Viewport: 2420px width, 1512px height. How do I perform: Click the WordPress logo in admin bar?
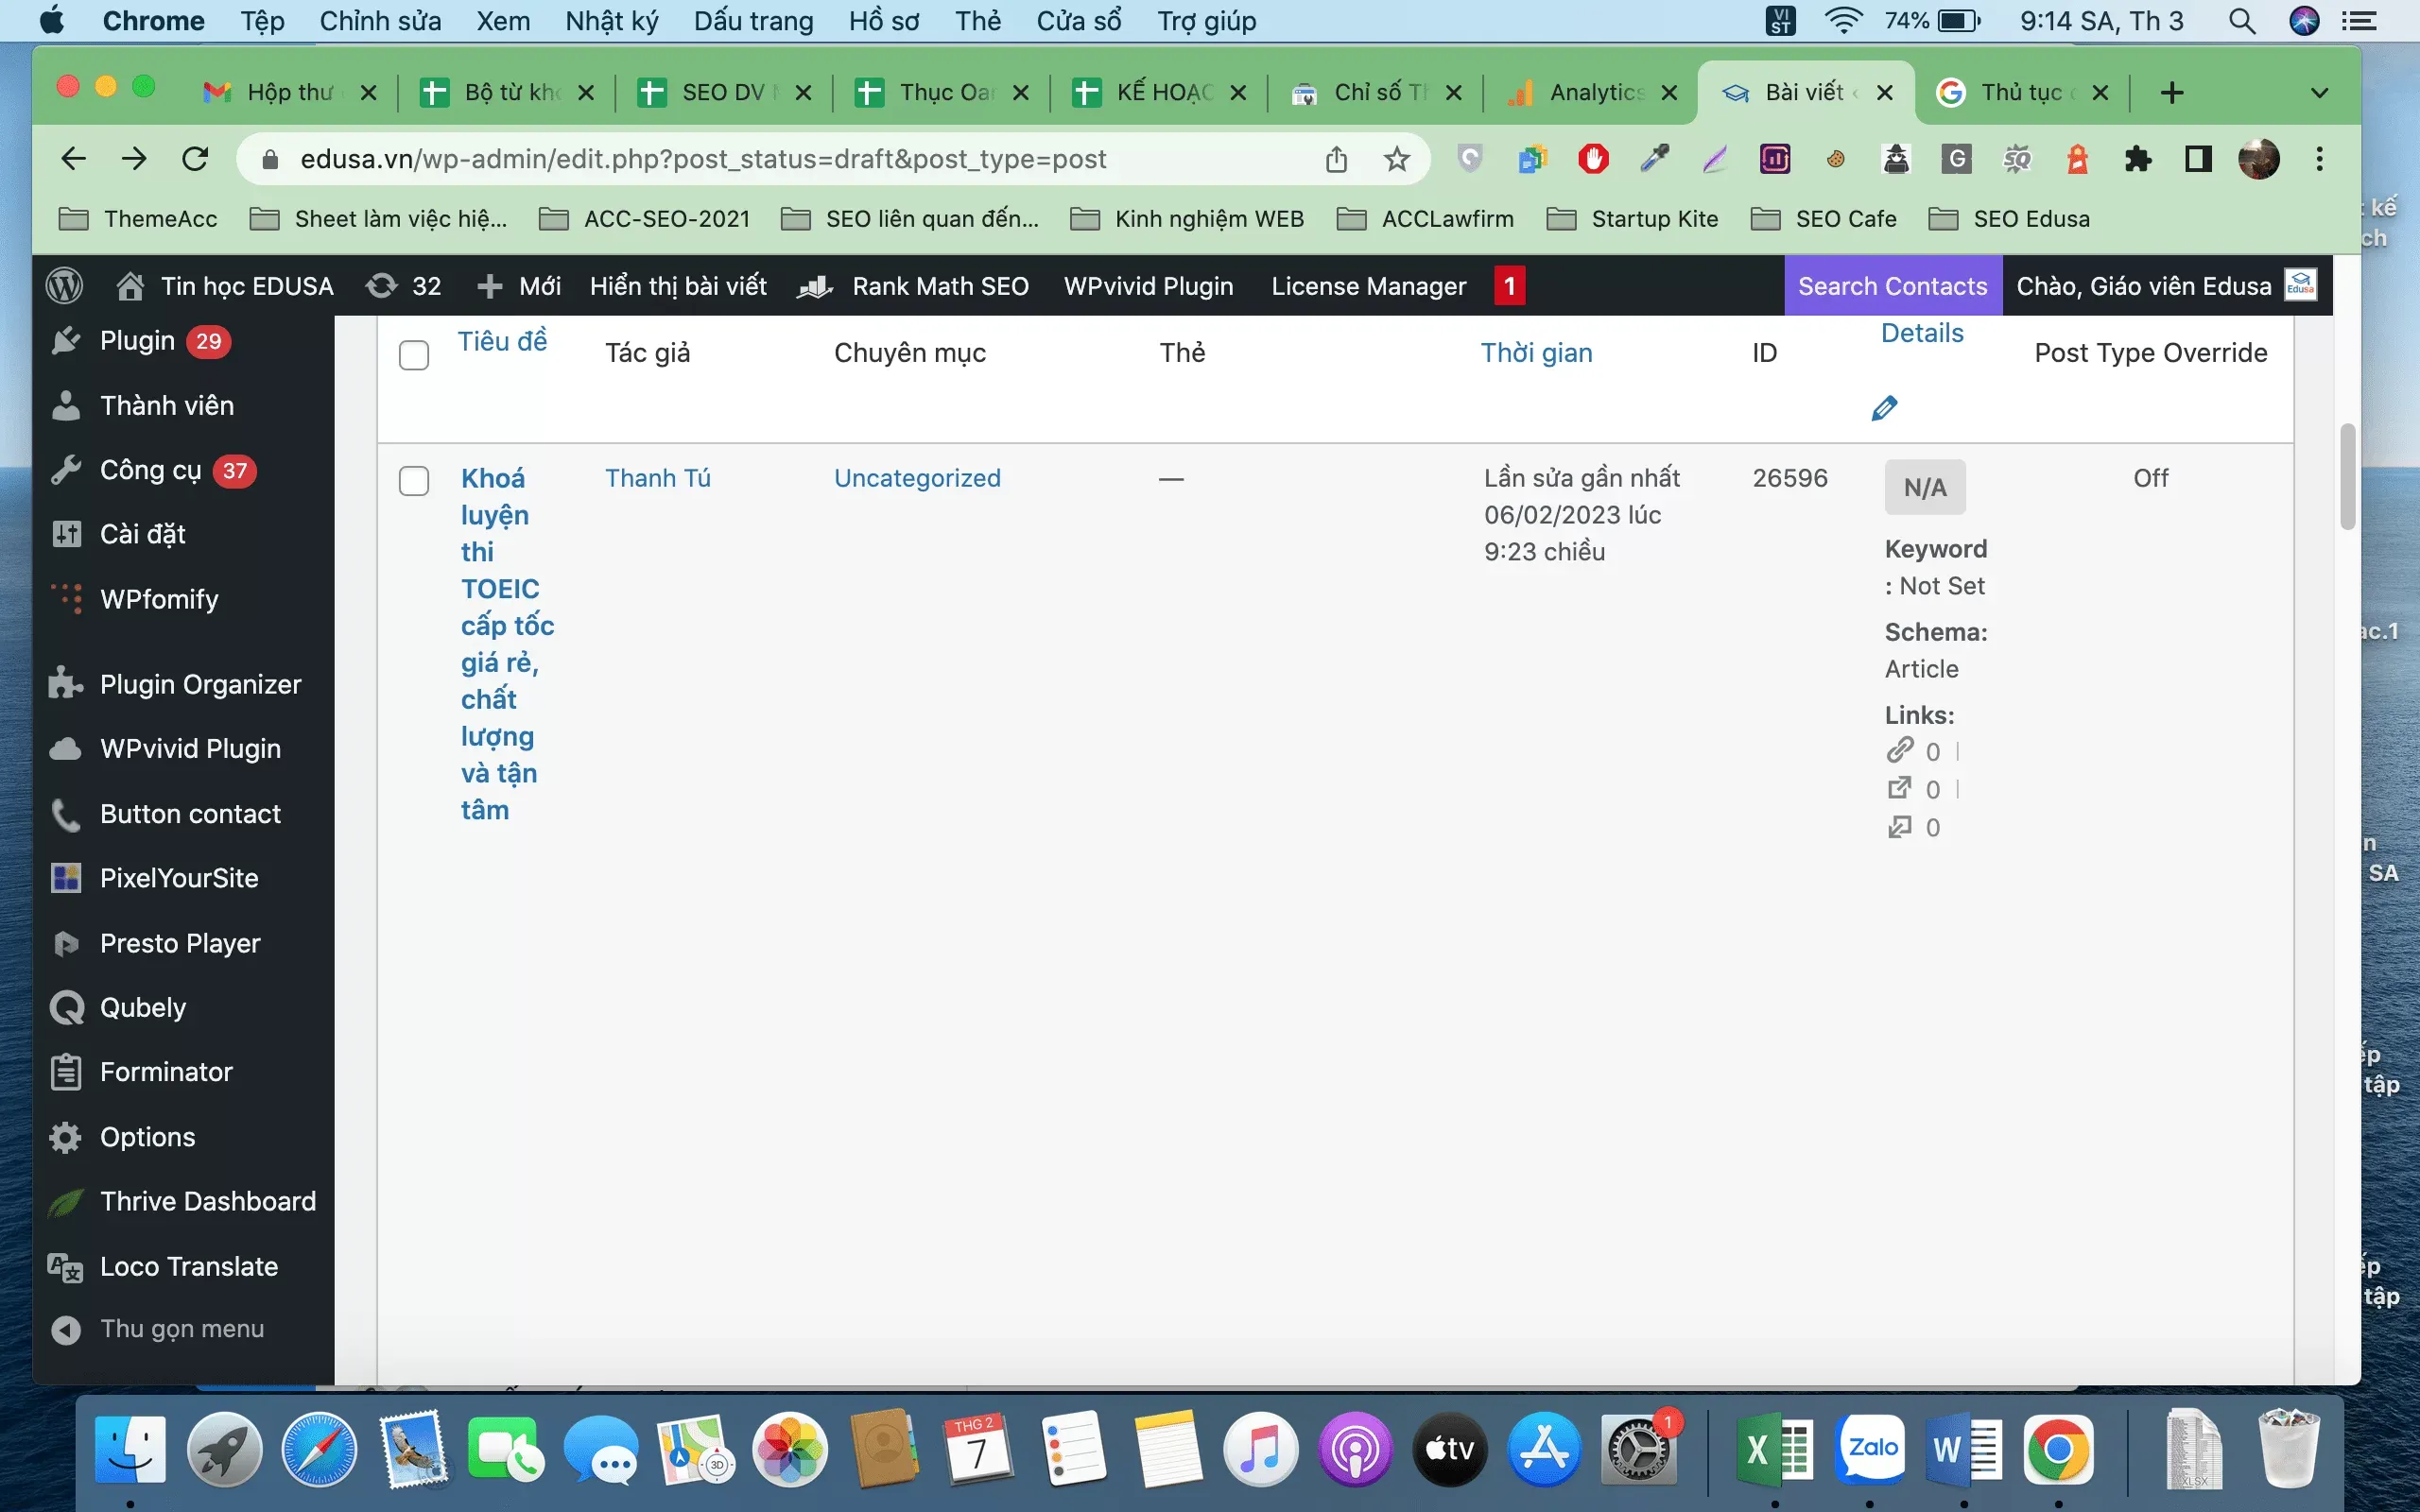65,286
